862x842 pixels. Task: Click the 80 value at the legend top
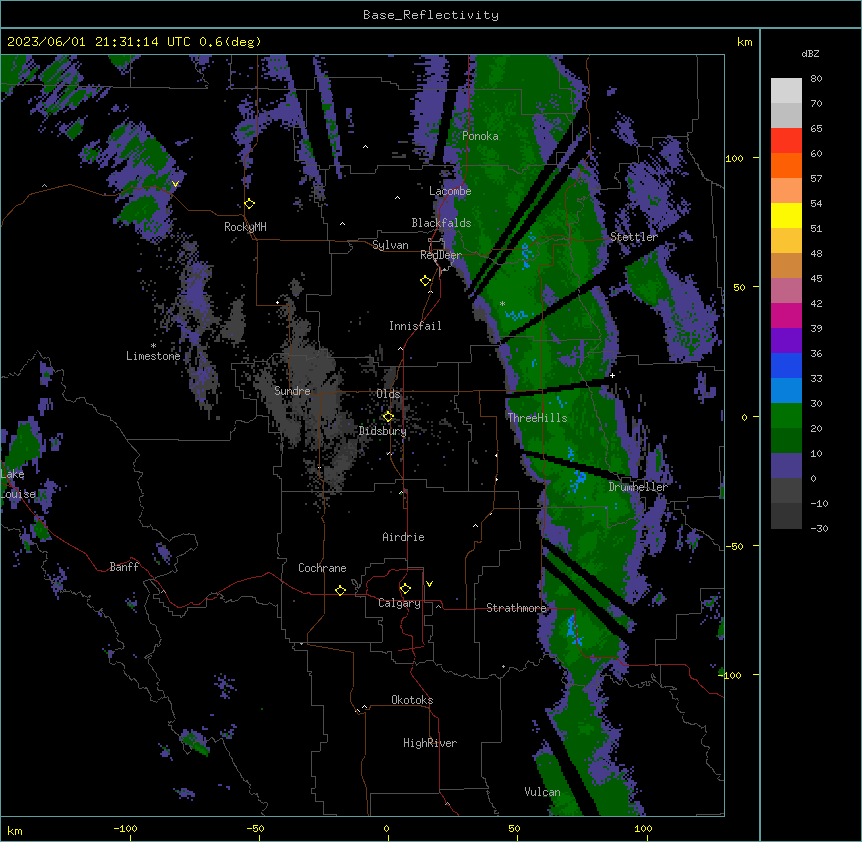816,79
